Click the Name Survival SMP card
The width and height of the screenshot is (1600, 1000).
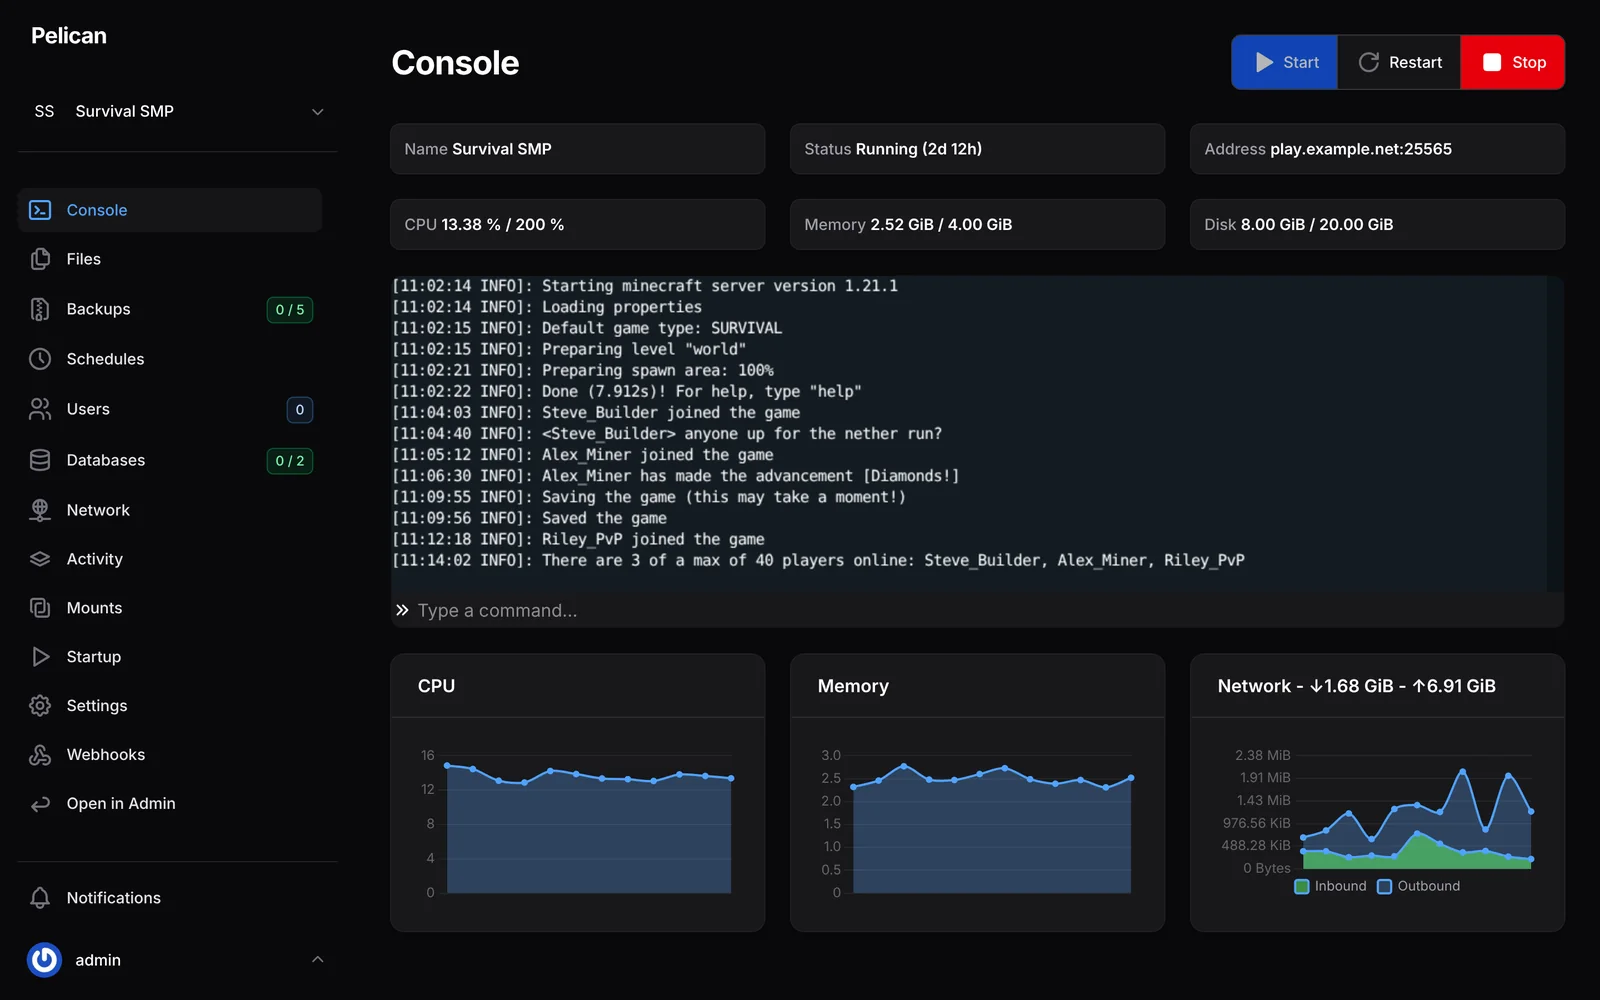point(577,149)
